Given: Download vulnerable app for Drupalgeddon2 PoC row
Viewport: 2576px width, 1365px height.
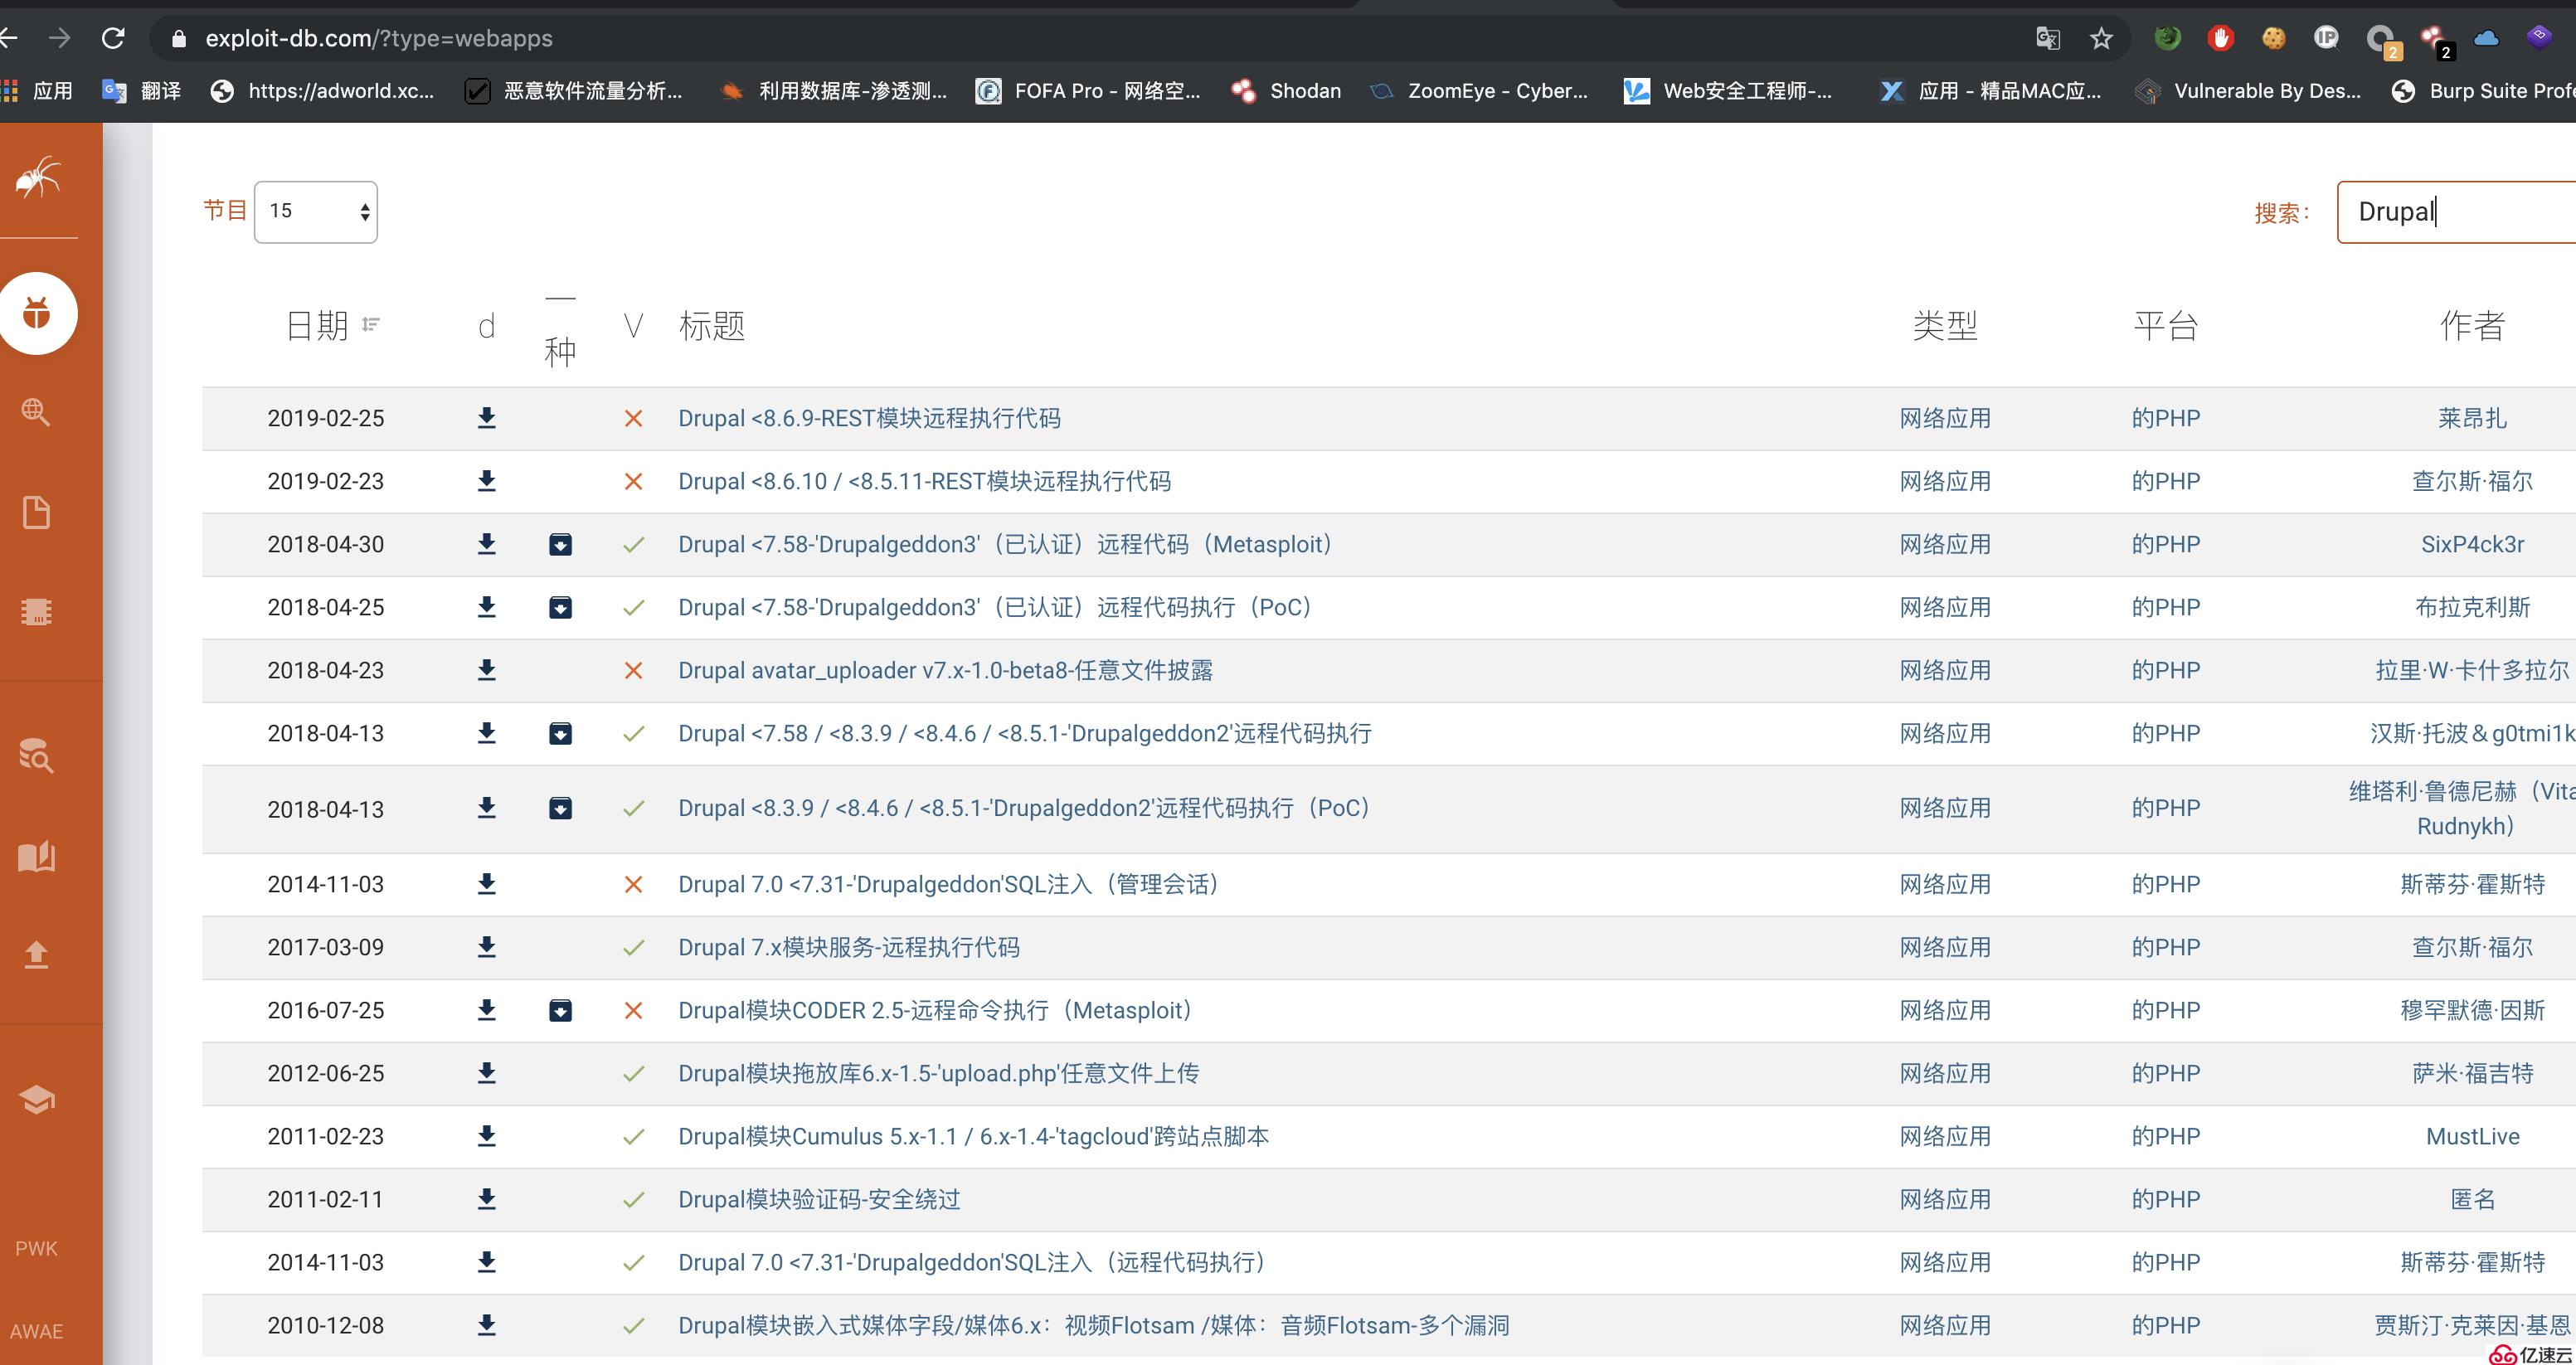Looking at the screenshot, I should [x=560, y=808].
